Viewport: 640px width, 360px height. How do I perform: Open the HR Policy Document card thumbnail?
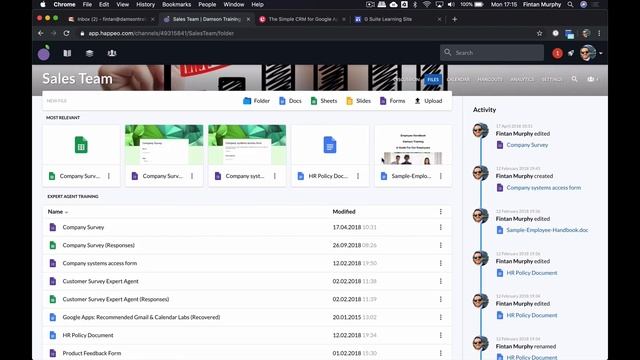click(x=330, y=145)
